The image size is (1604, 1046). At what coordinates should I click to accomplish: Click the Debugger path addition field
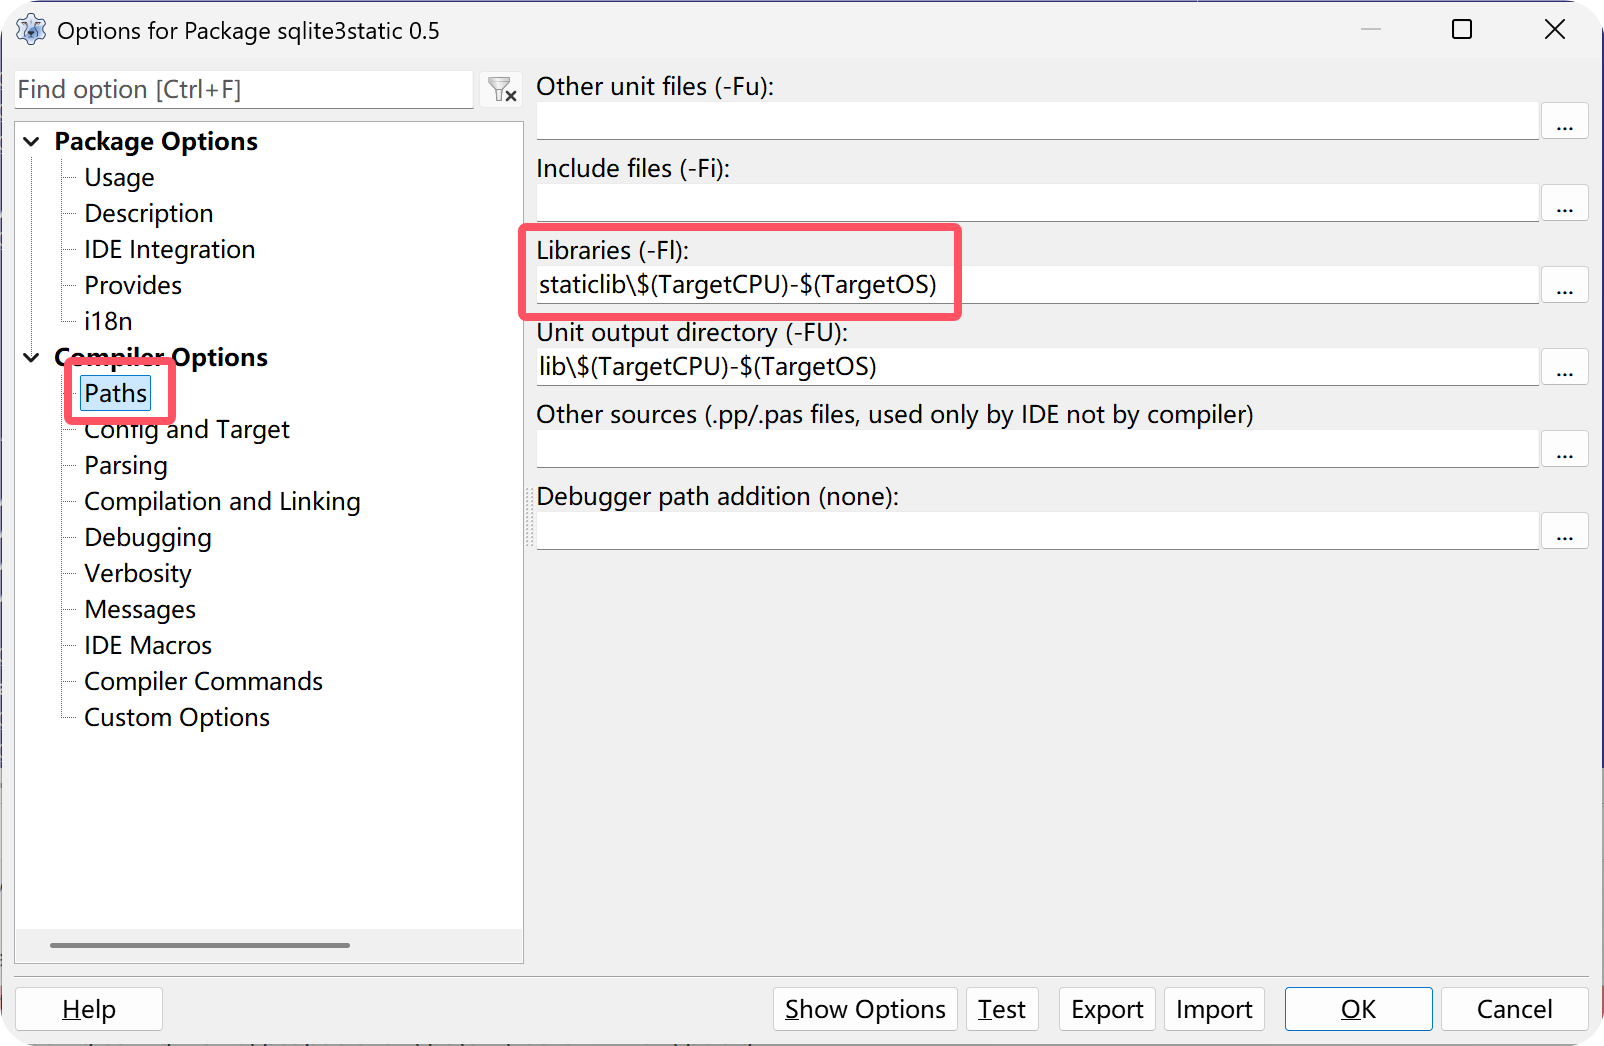pyautogui.click(x=1037, y=531)
